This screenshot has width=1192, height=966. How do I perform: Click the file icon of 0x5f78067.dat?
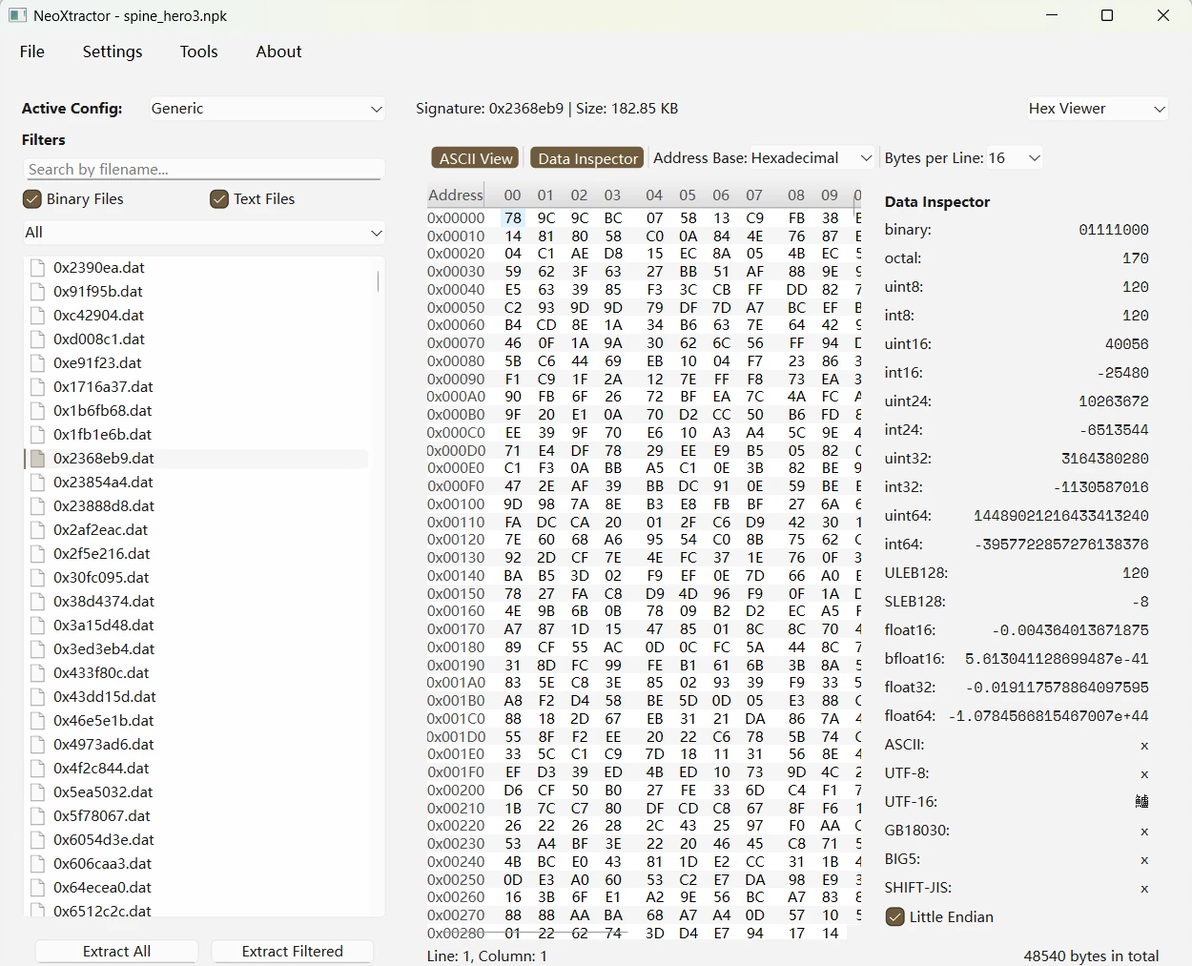(x=37, y=816)
